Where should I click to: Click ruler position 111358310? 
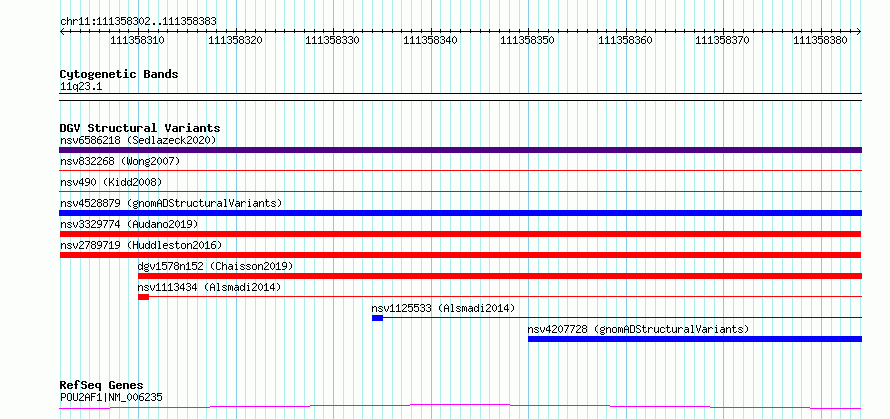[137, 40]
